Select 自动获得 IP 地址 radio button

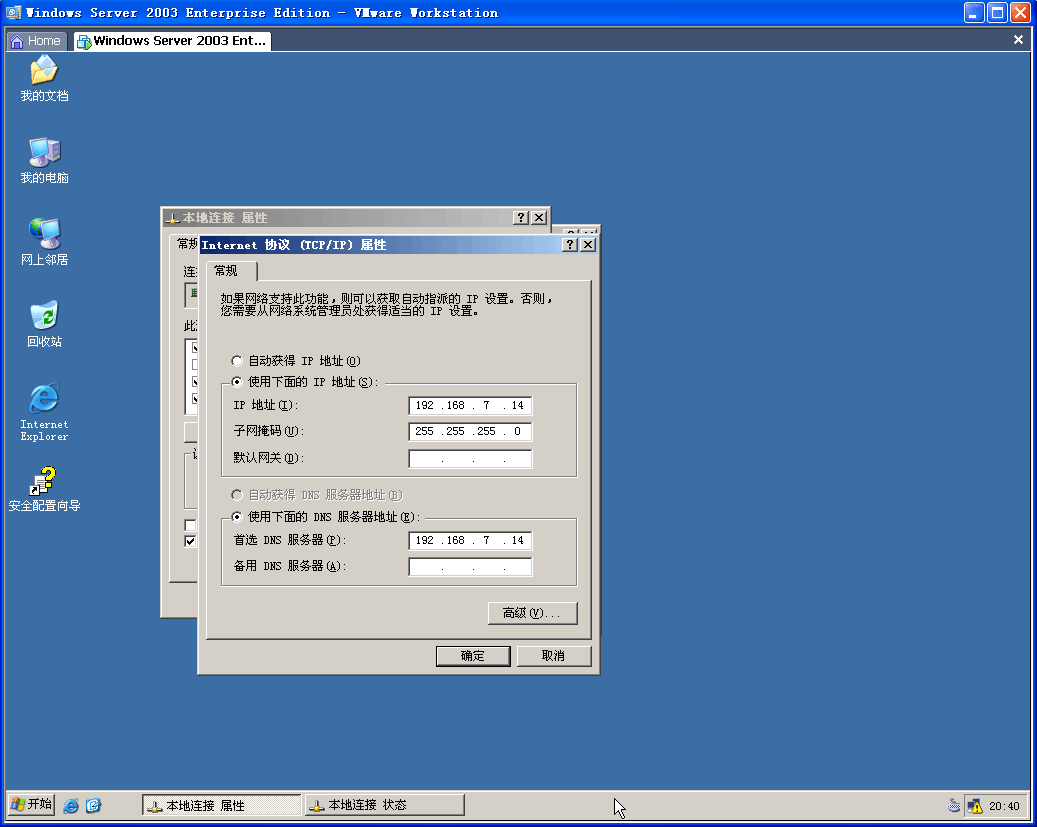coord(237,361)
